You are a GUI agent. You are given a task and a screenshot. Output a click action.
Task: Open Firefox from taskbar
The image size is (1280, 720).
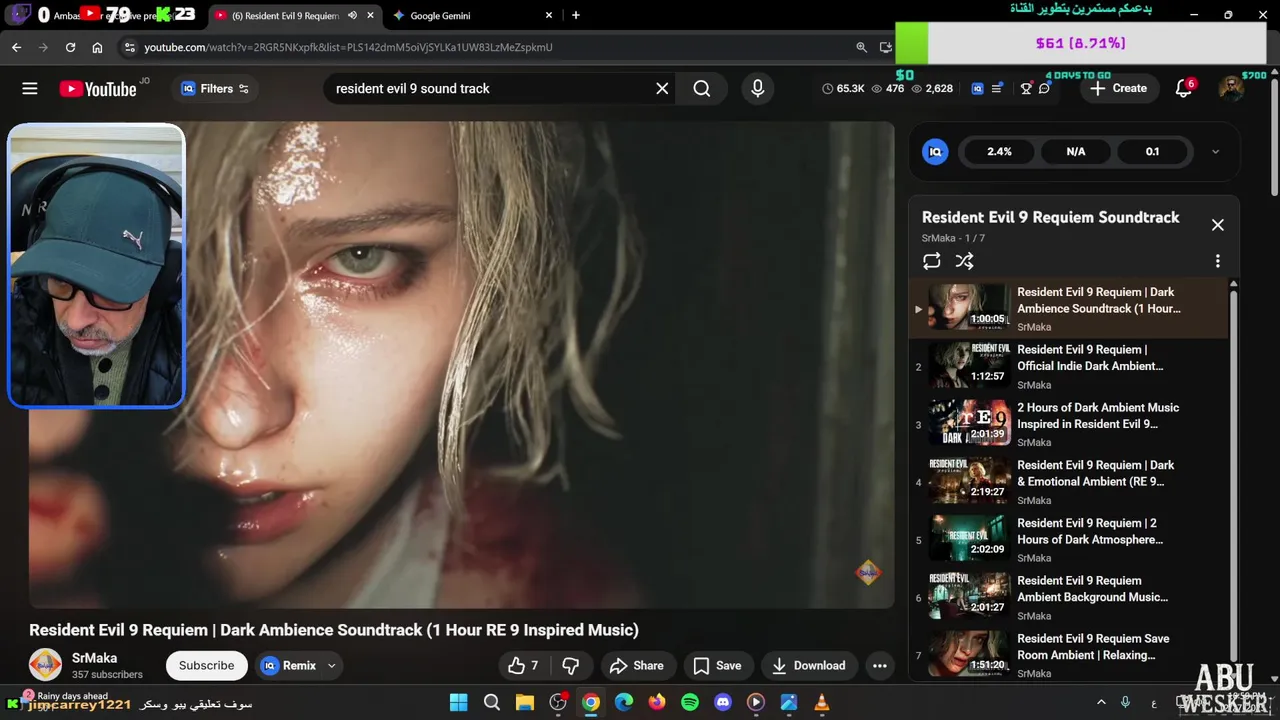[x=657, y=703]
